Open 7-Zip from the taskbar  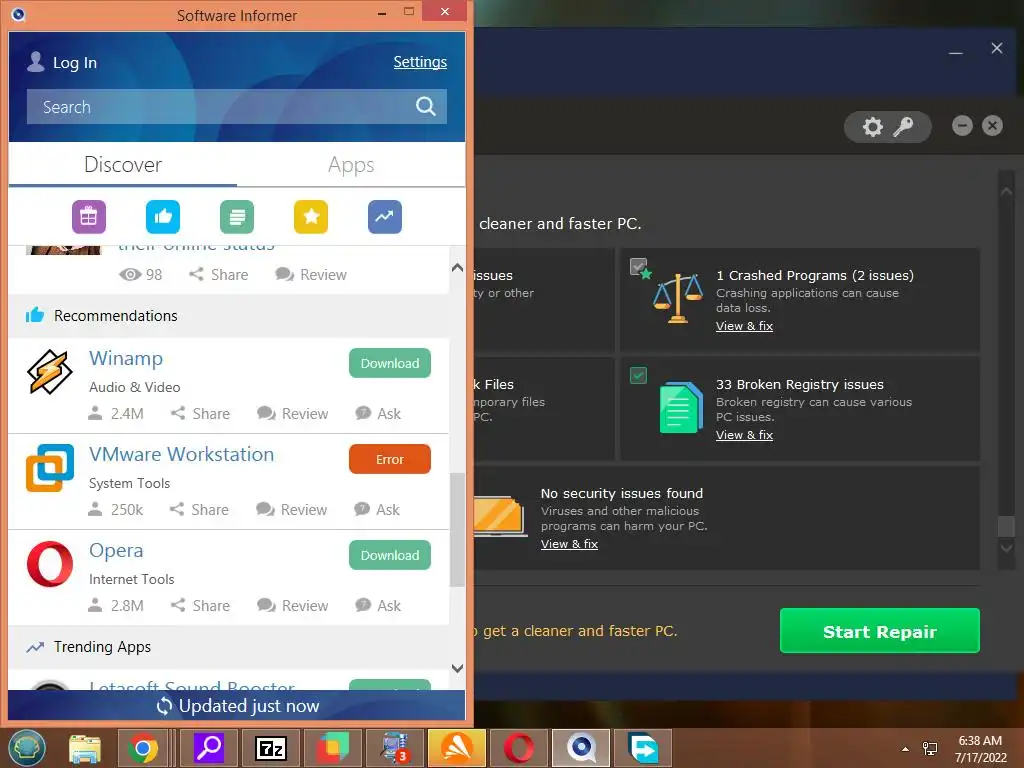[x=271, y=748]
